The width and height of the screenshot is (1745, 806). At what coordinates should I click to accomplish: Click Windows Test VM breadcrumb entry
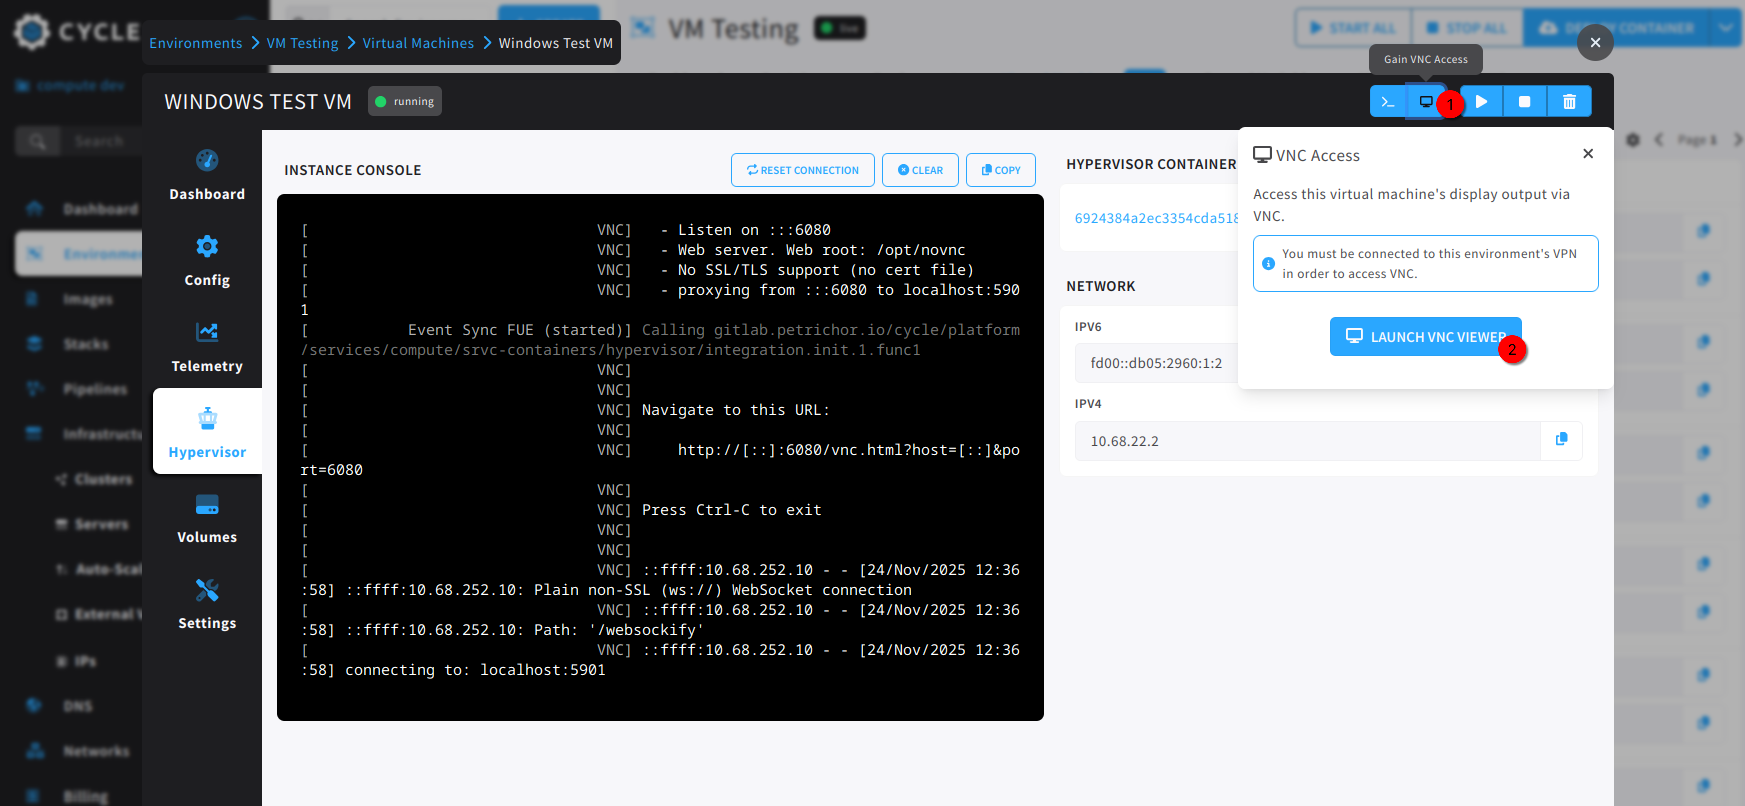tap(556, 43)
